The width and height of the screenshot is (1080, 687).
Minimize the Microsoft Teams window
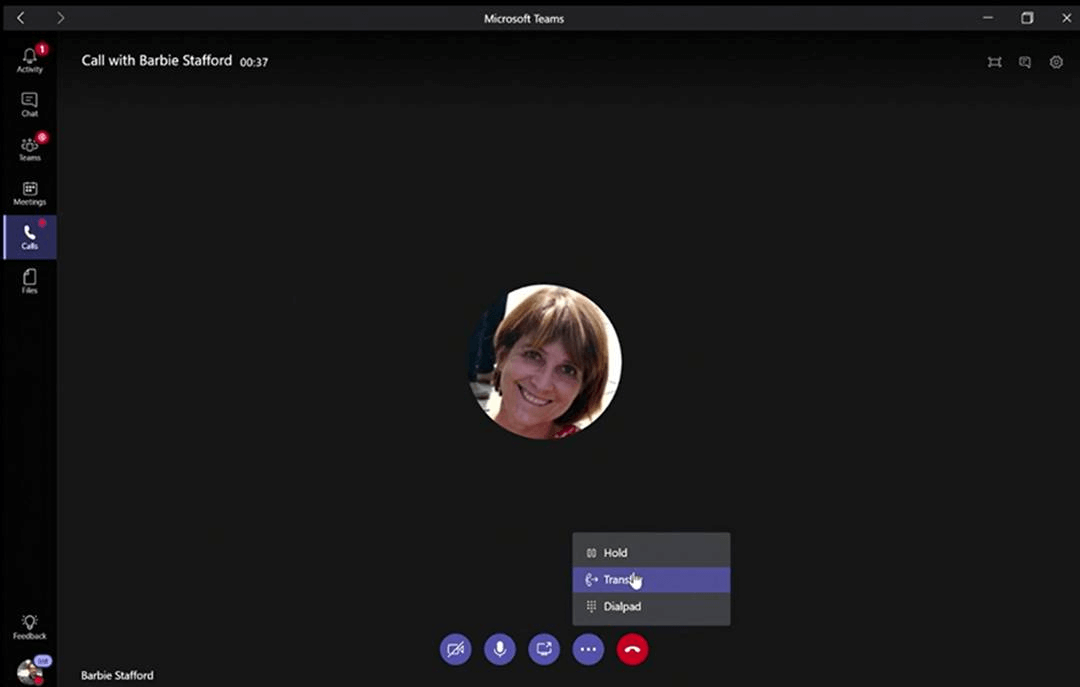tap(988, 18)
